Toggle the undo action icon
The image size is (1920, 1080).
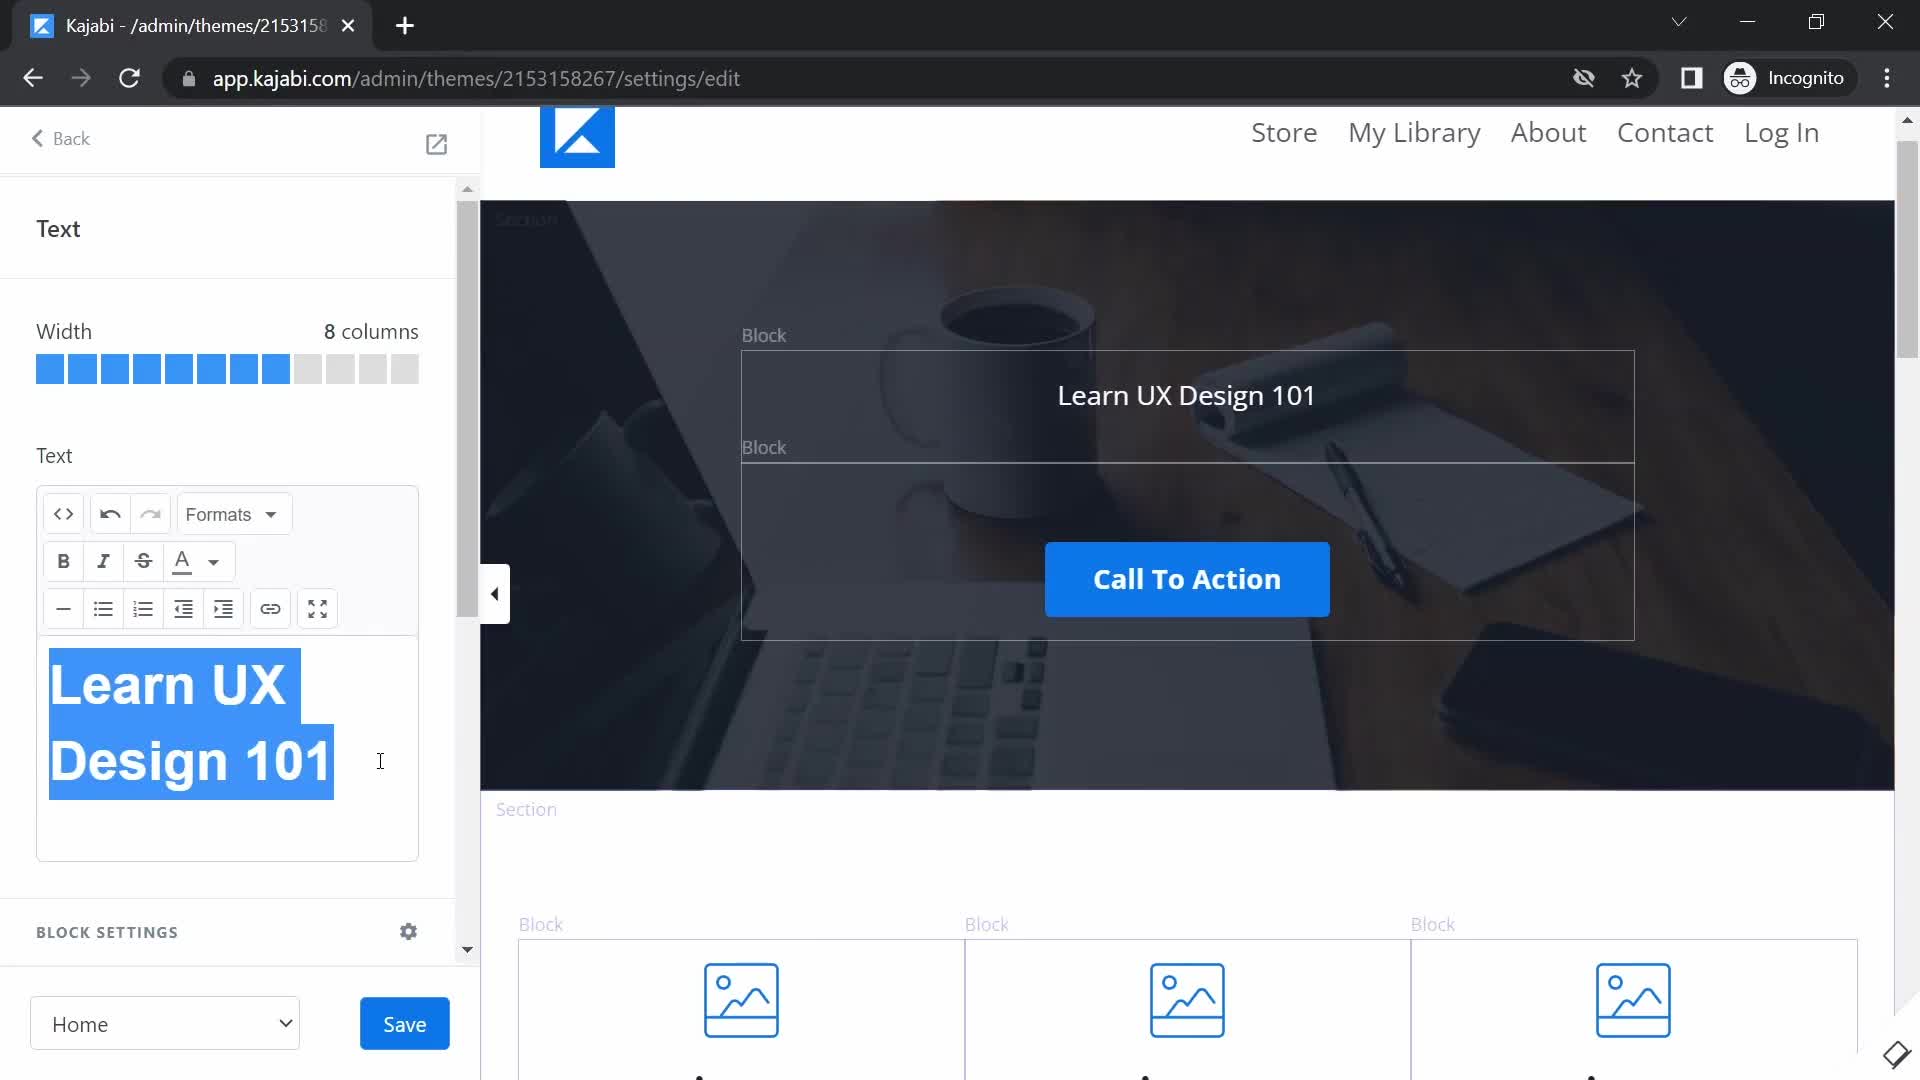(x=109, y=513)
